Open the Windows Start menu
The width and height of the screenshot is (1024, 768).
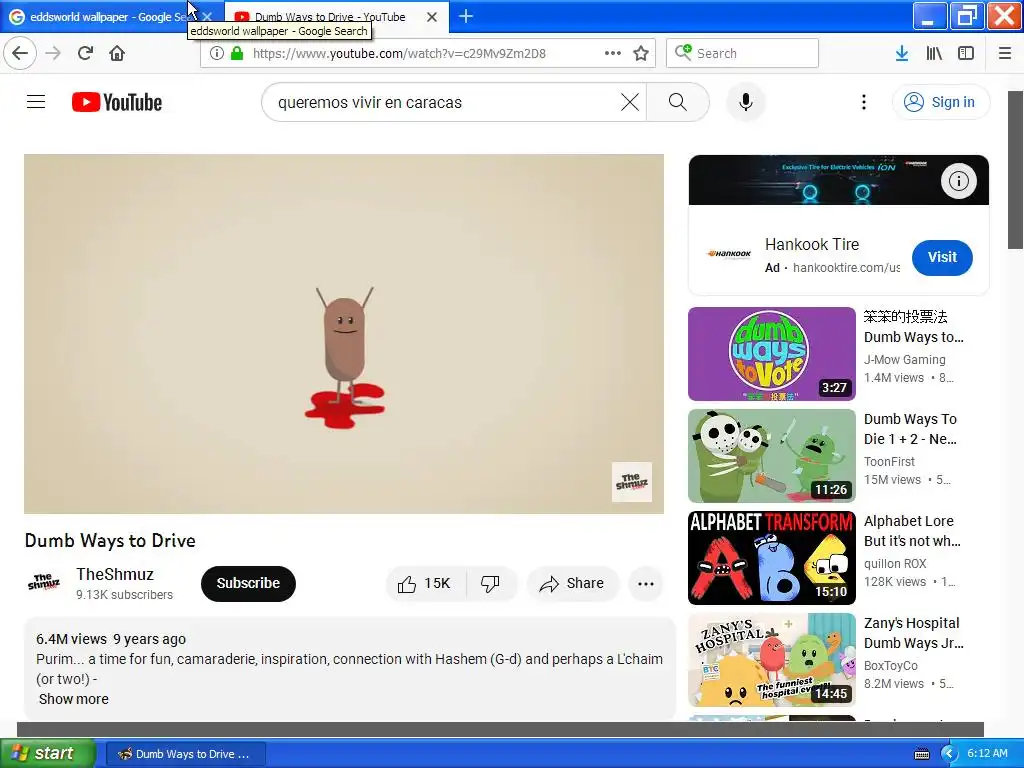[48, 753]
